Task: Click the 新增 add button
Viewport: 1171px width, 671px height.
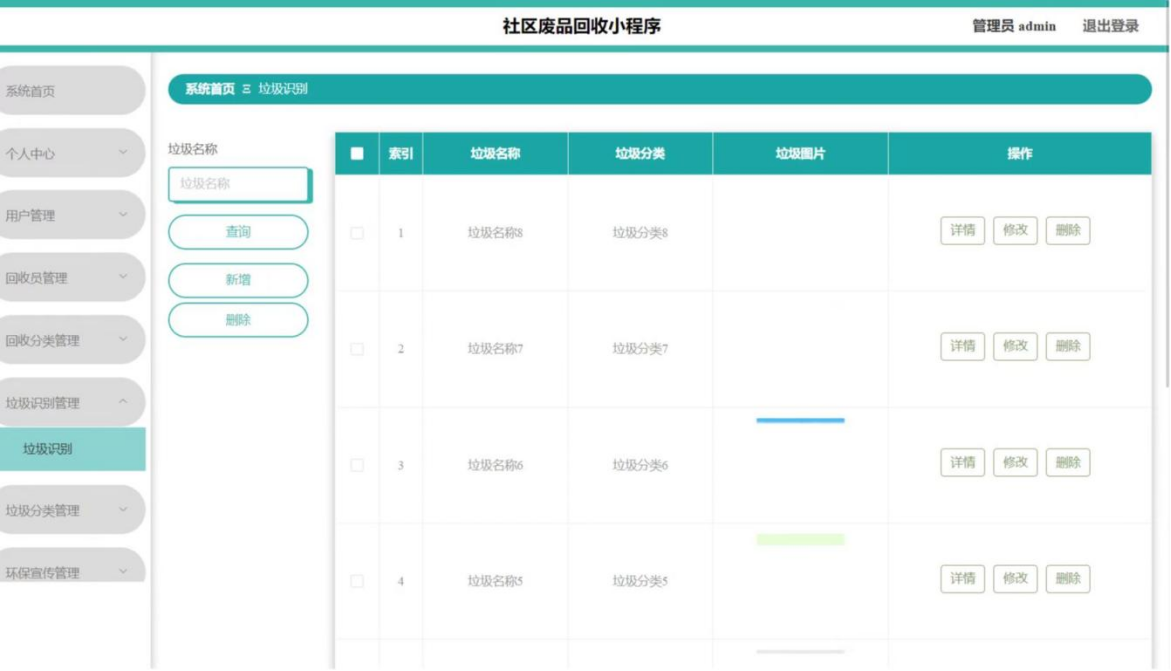Action: click(238, 279)
